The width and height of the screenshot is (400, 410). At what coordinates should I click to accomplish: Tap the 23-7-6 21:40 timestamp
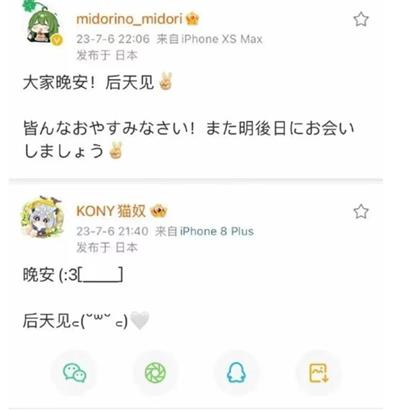tap(112, 231)
